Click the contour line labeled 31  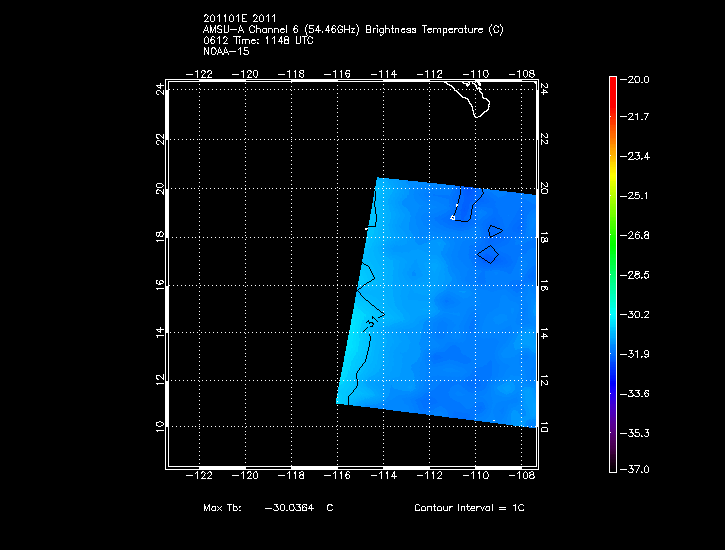[372, 323]
